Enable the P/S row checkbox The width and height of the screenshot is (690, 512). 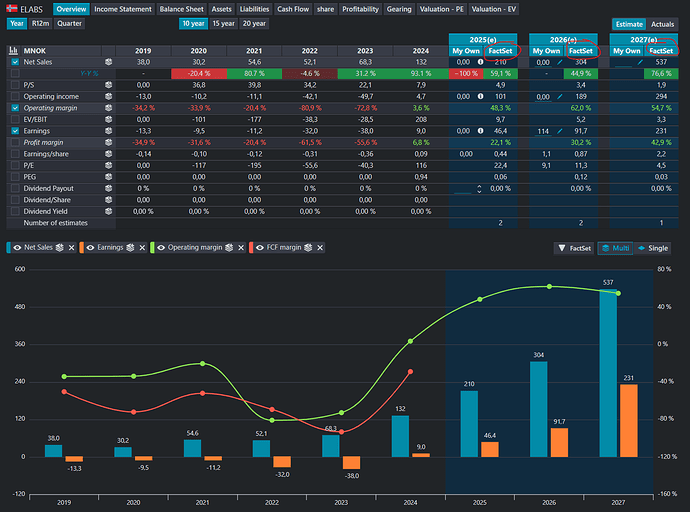coord(14,85)
